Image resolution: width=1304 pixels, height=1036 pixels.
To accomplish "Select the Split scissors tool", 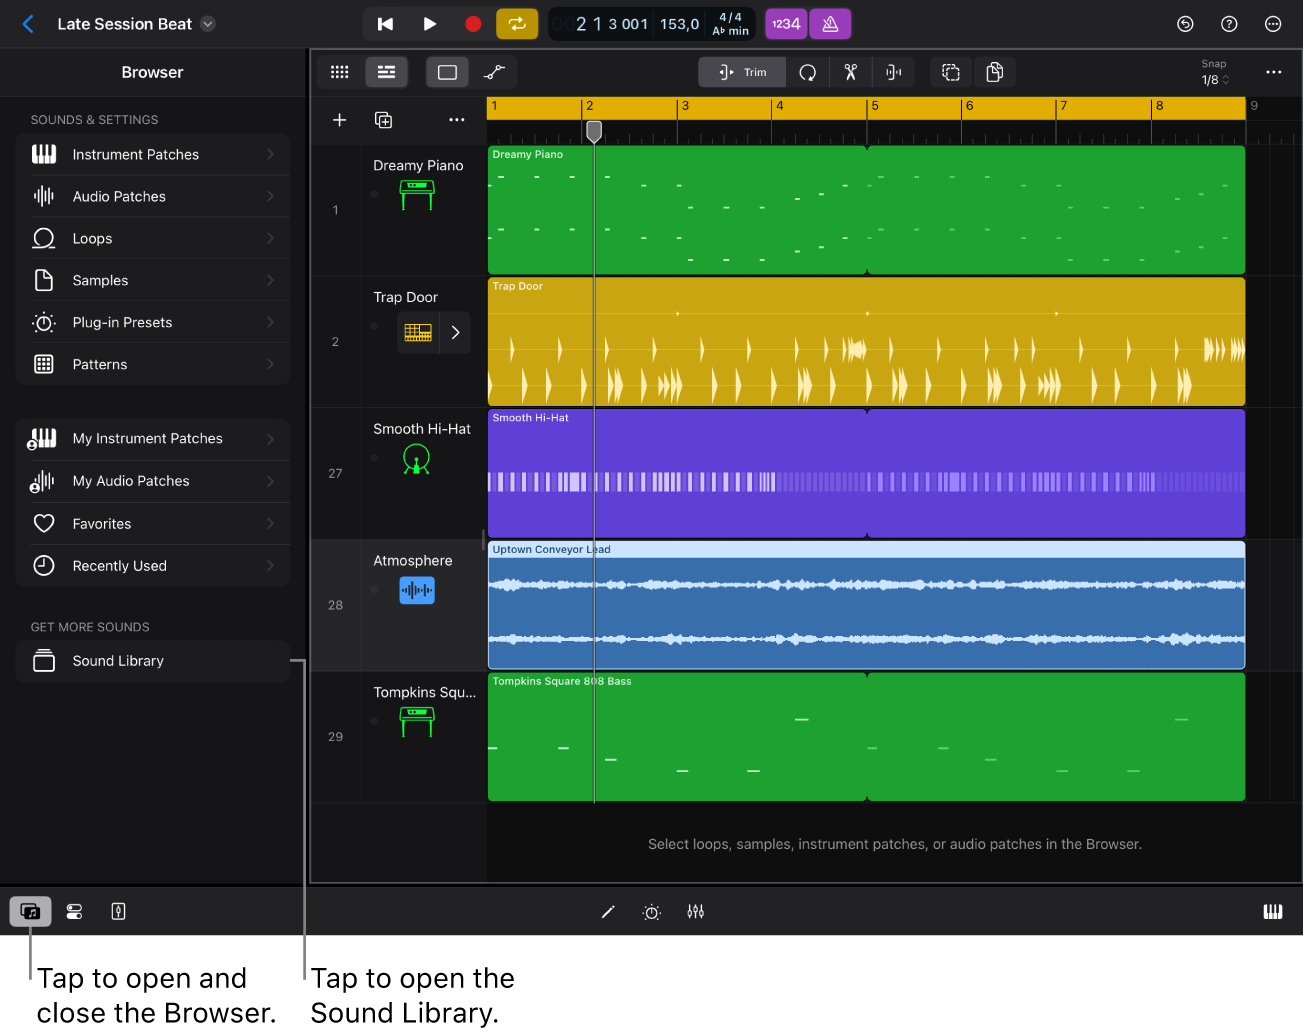I will (x=851, y=72).
